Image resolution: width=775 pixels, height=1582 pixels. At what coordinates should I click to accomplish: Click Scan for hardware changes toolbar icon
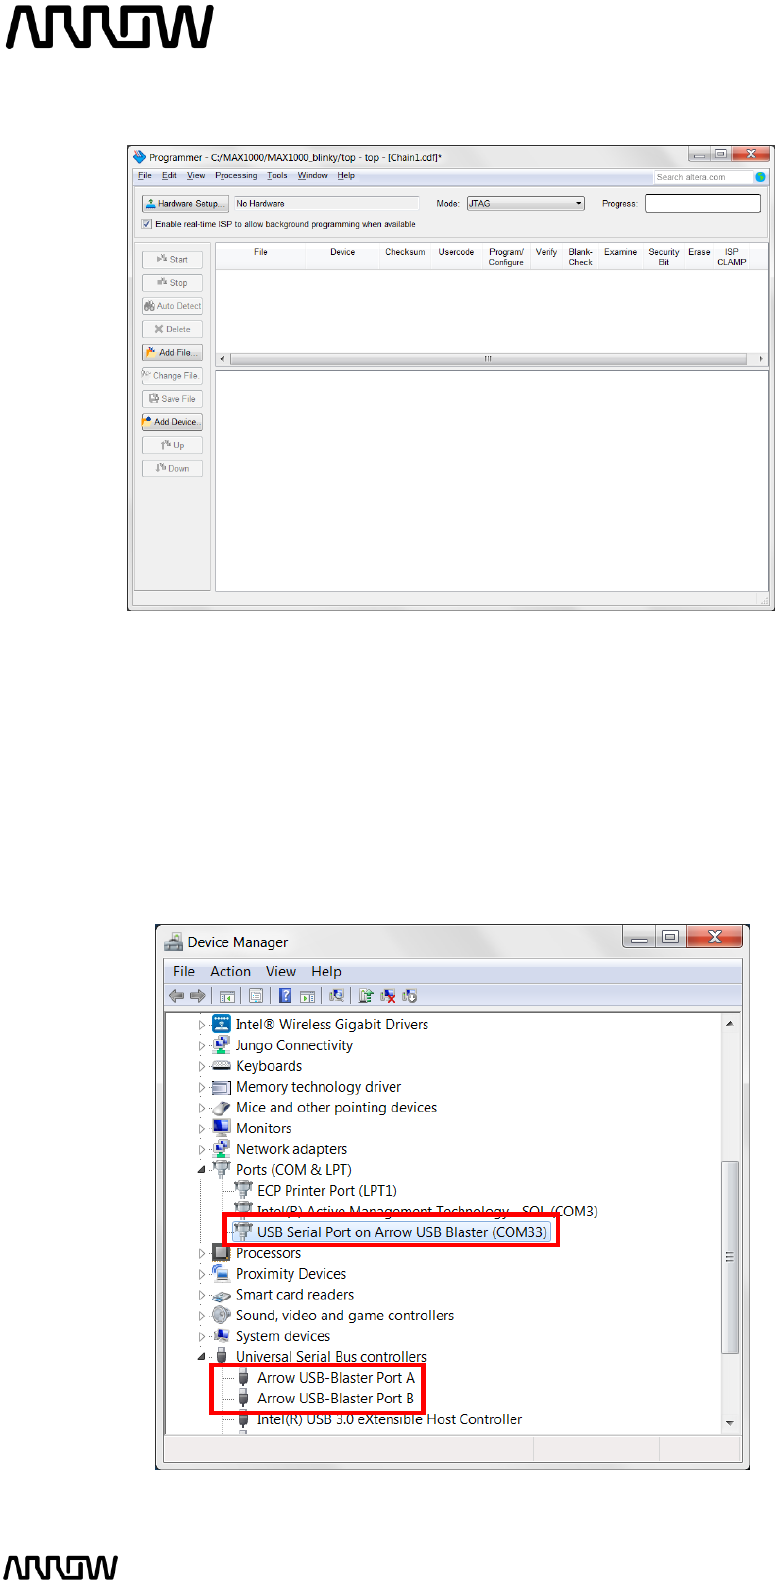(x=336, y=996)
